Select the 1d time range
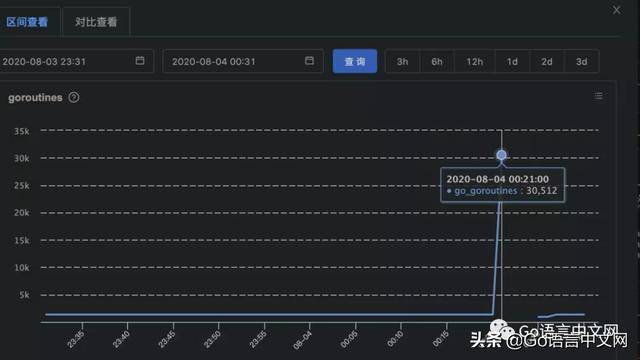The image size is (640, 360). [512, 62]
